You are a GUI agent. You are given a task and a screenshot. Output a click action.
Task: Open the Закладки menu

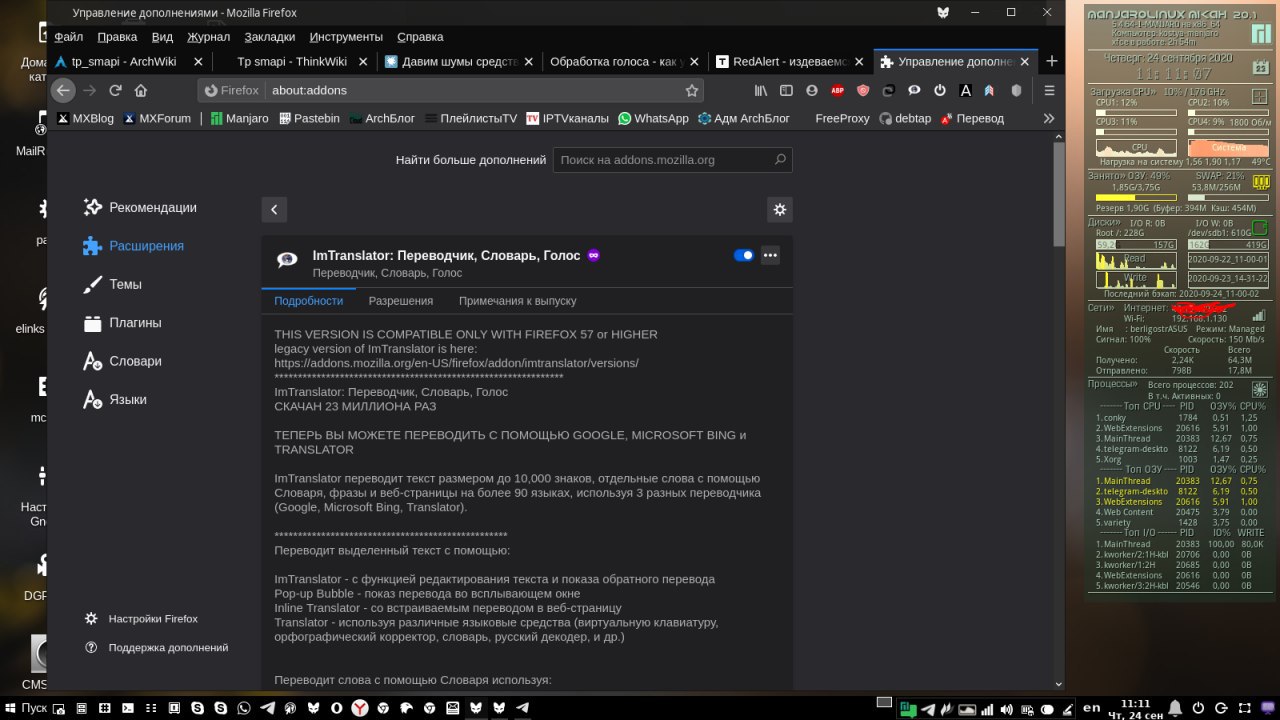pyautogui.click(x=270, y=37)
